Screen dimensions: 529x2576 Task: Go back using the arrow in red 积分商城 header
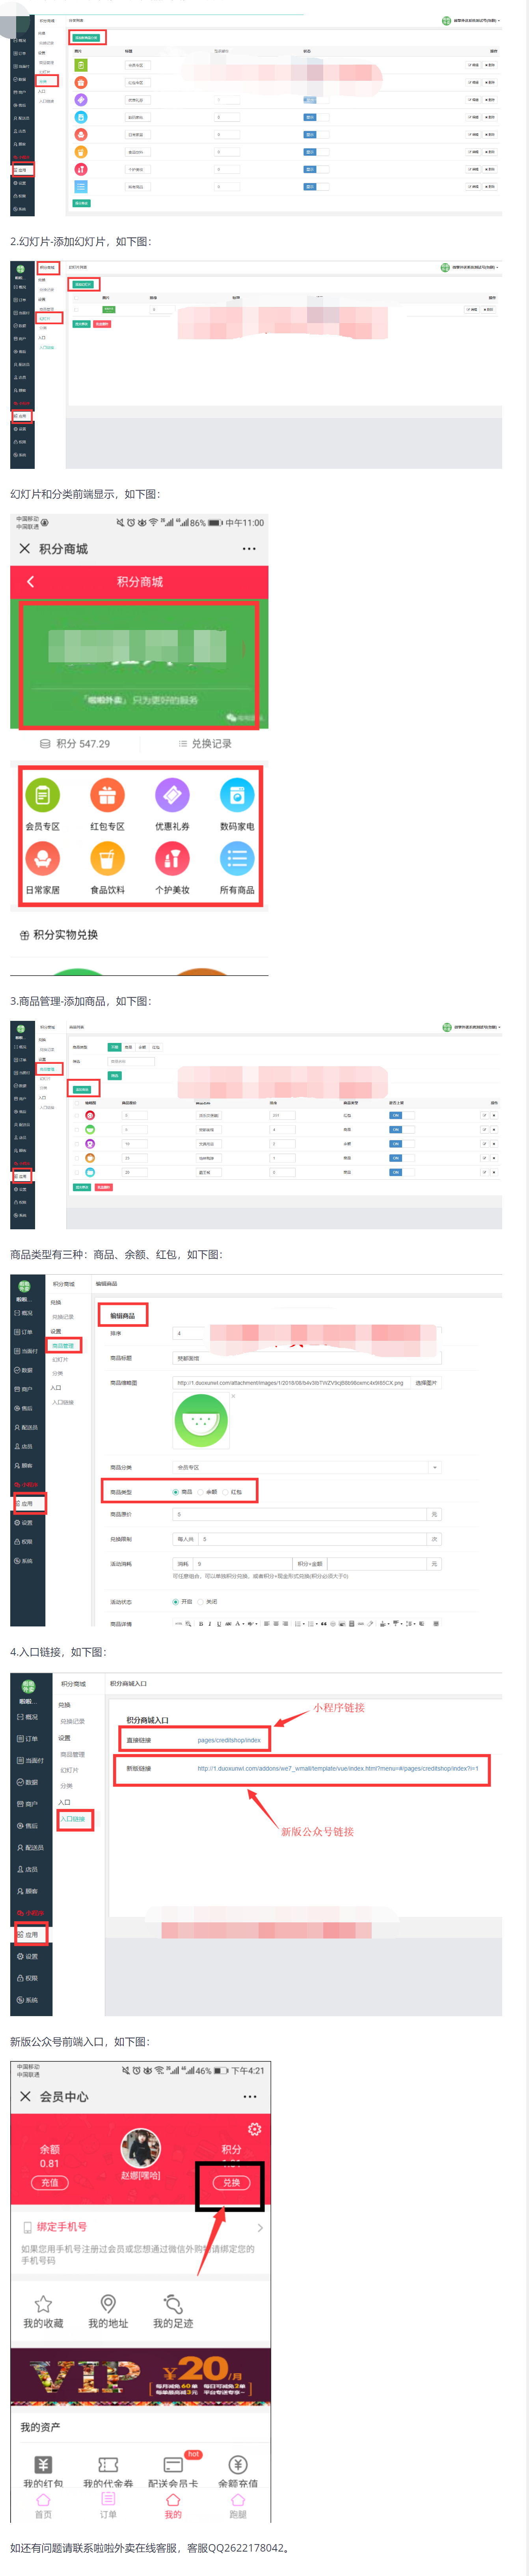click(x=30, y=582)
